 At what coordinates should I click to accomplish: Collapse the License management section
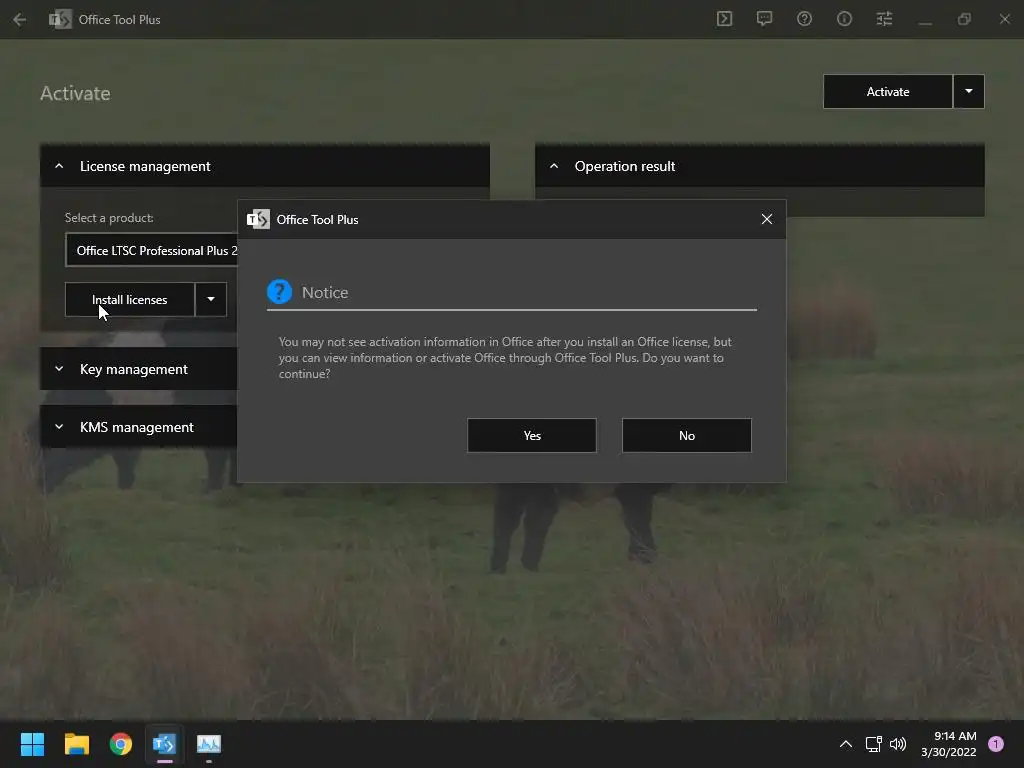tap(264, 166)
